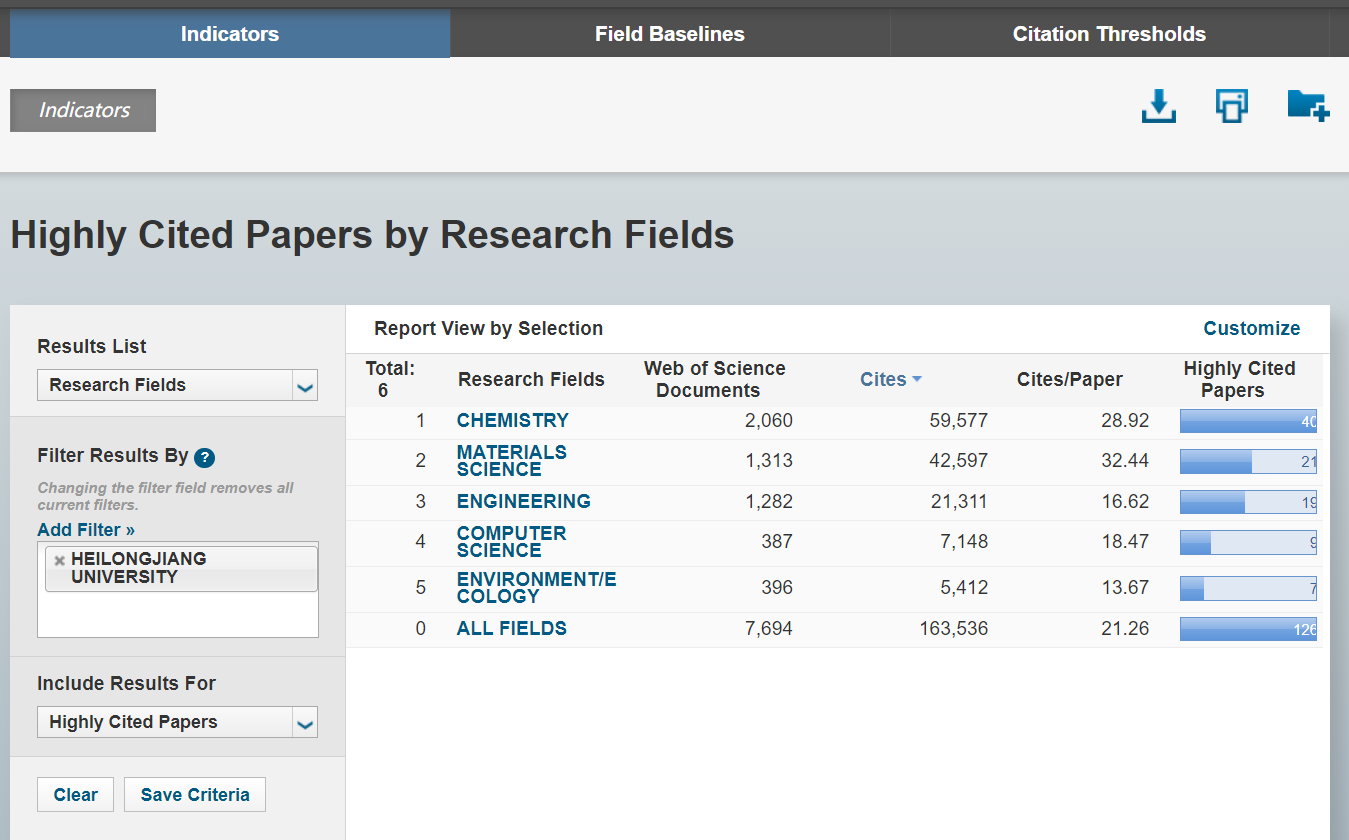Open the Highly Cited Papers dropdown

(x=177, y=722)
